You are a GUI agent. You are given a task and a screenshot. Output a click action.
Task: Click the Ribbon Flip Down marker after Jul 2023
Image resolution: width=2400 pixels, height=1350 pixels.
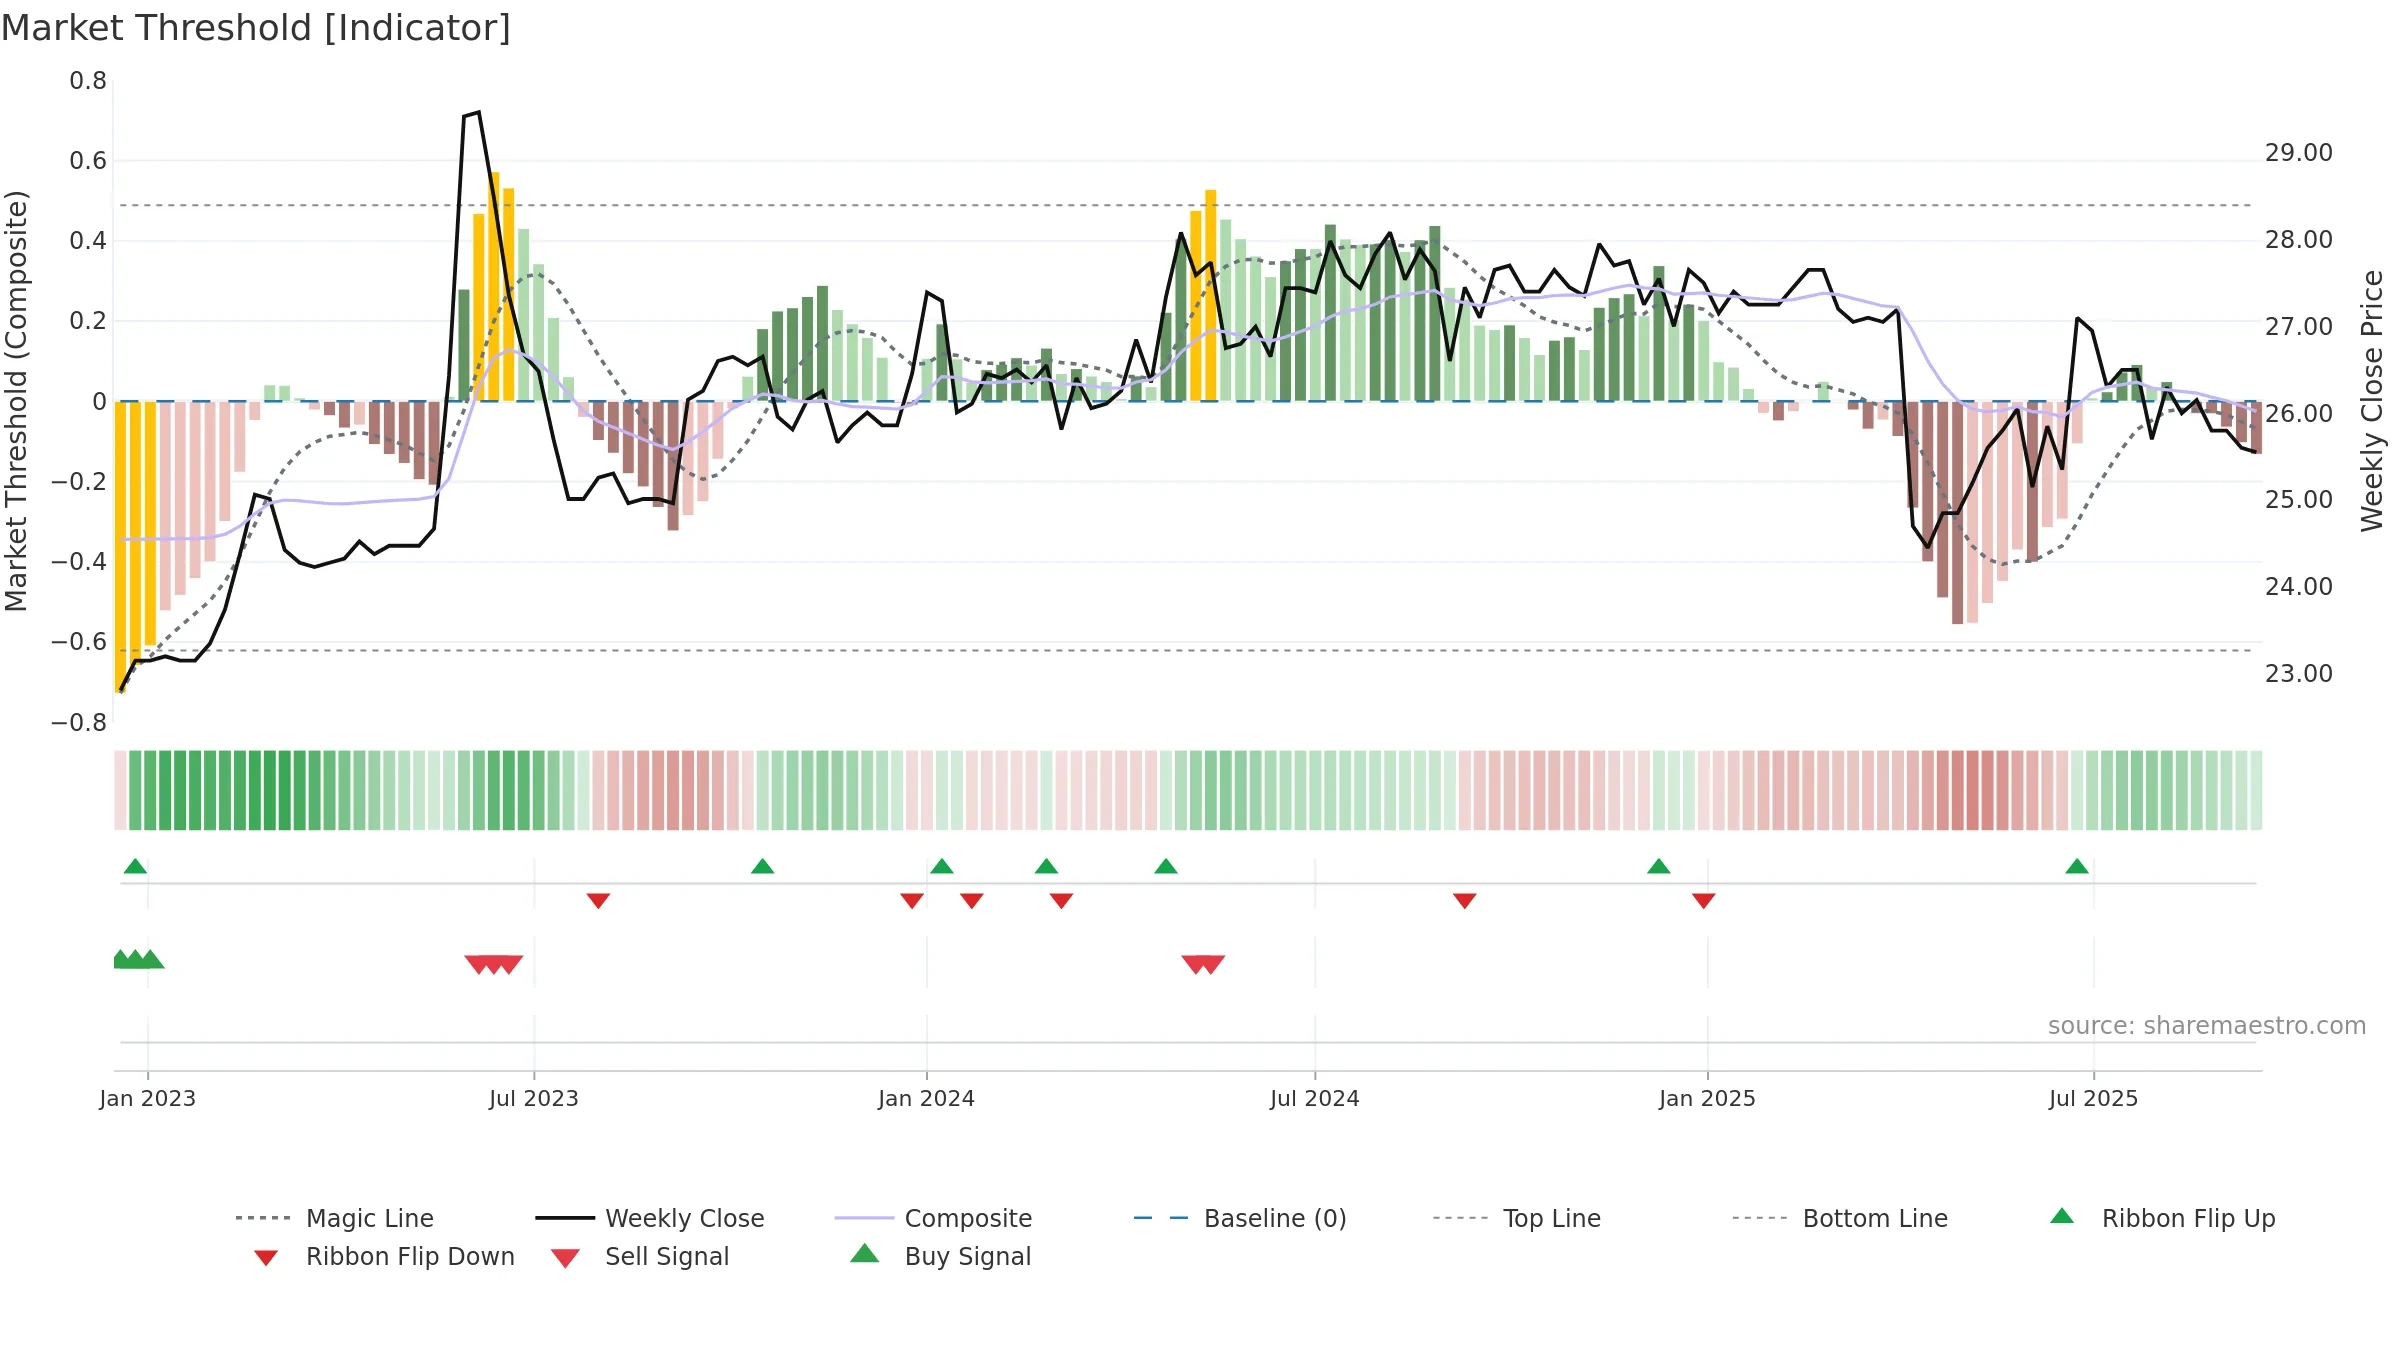pos(598,901)
